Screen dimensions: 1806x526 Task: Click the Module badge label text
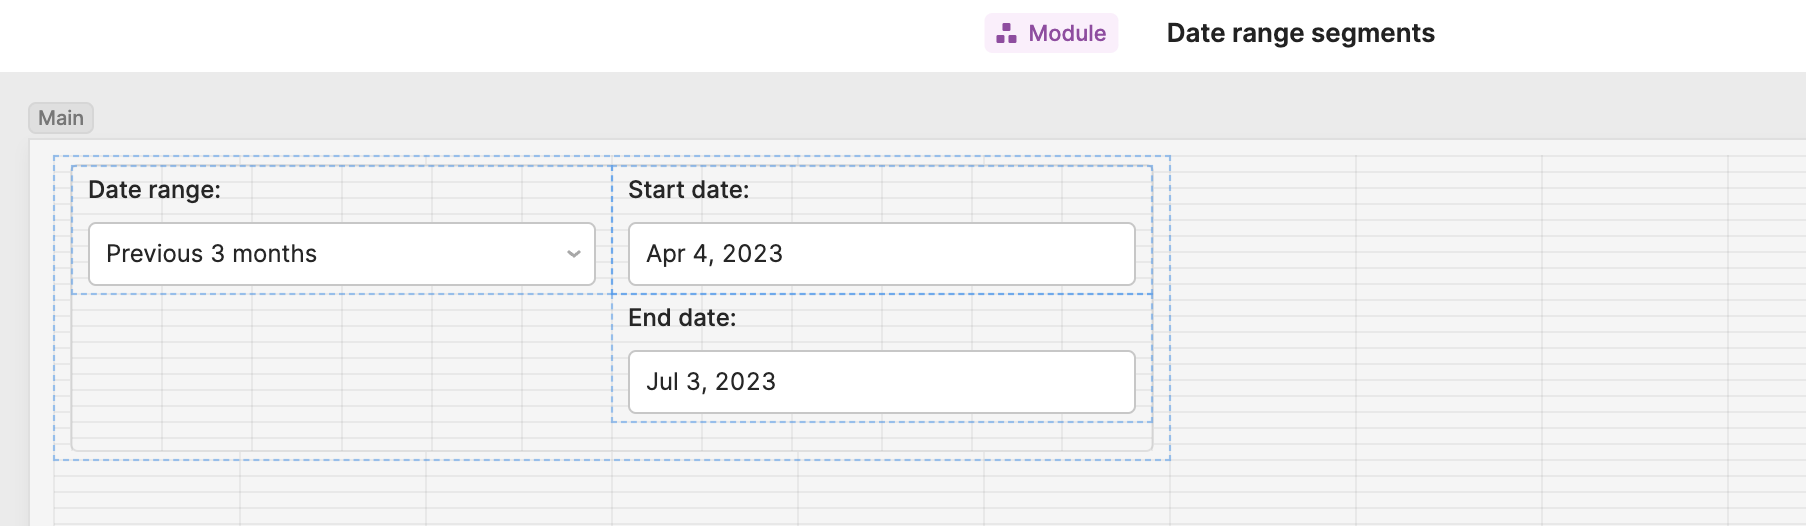(1067, 34)
